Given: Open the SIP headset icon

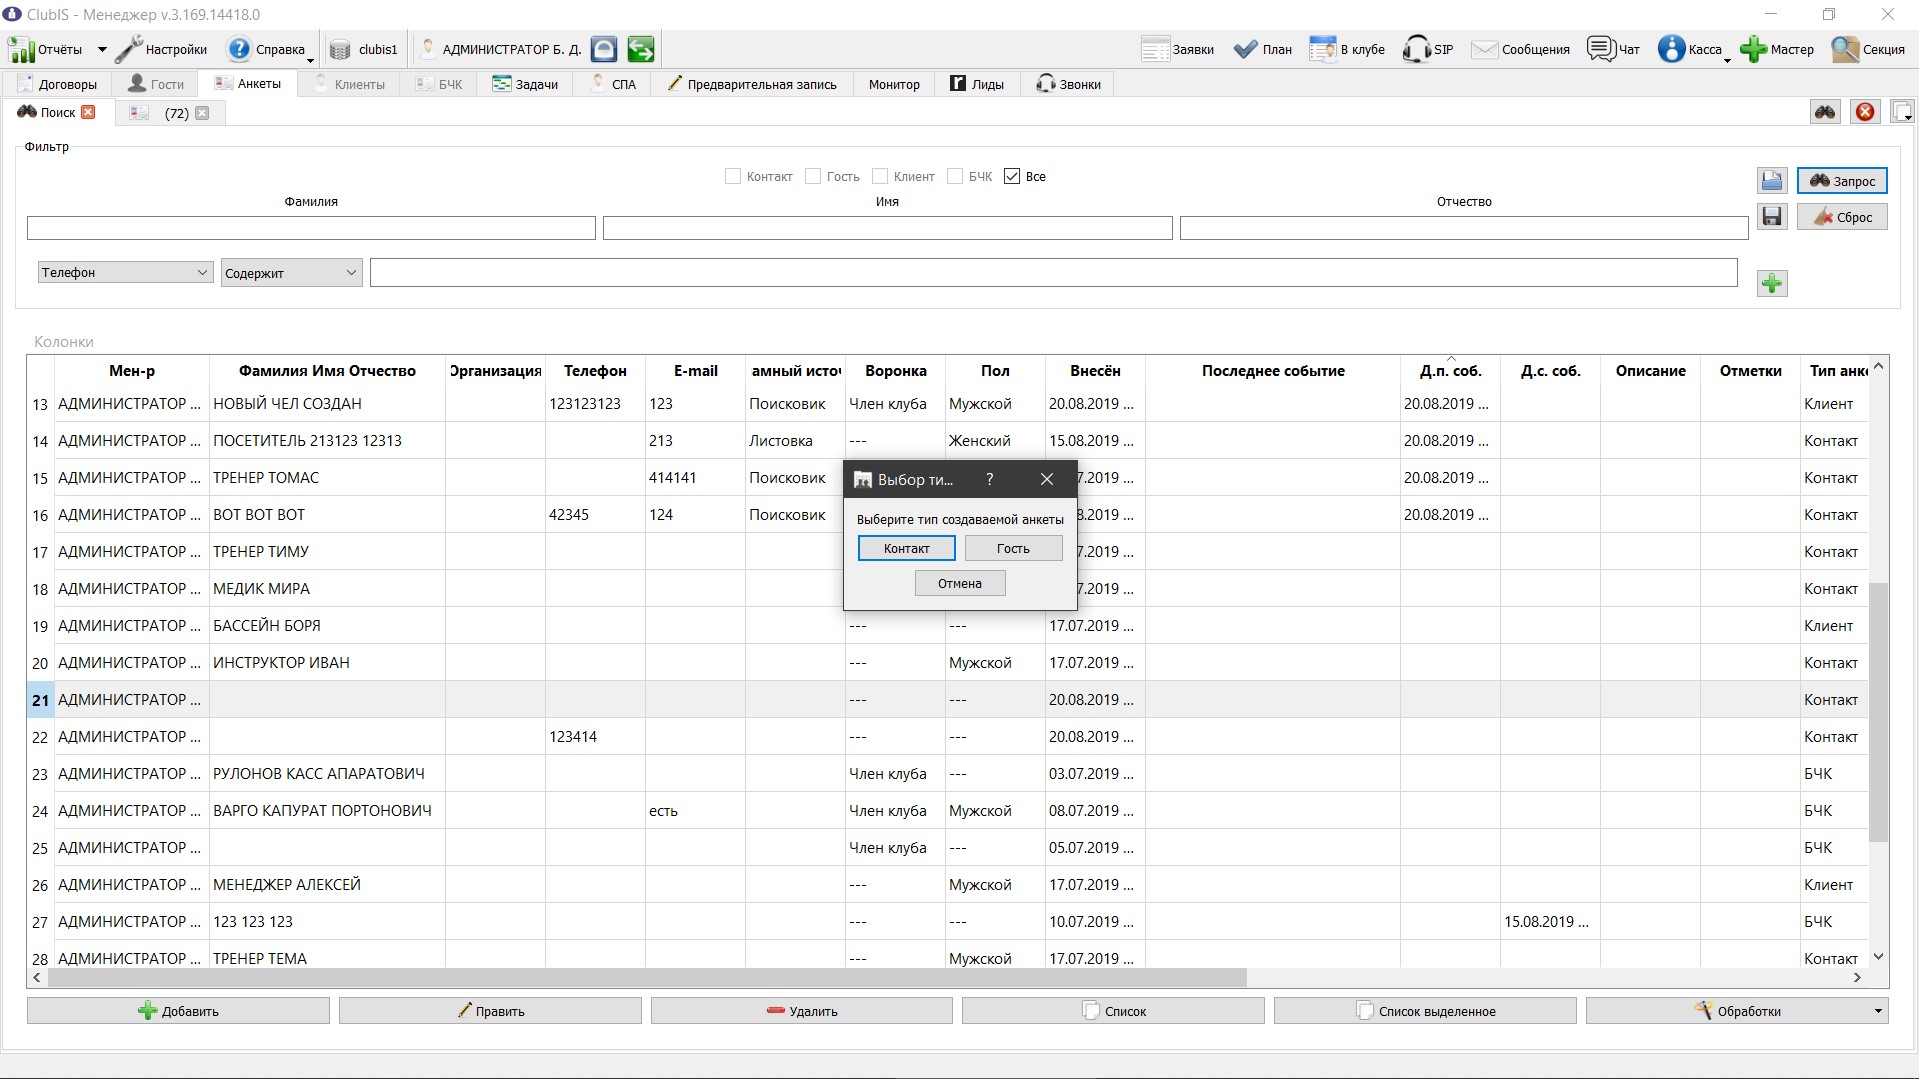Looking at the screenshot, I should click(1416, 49).
